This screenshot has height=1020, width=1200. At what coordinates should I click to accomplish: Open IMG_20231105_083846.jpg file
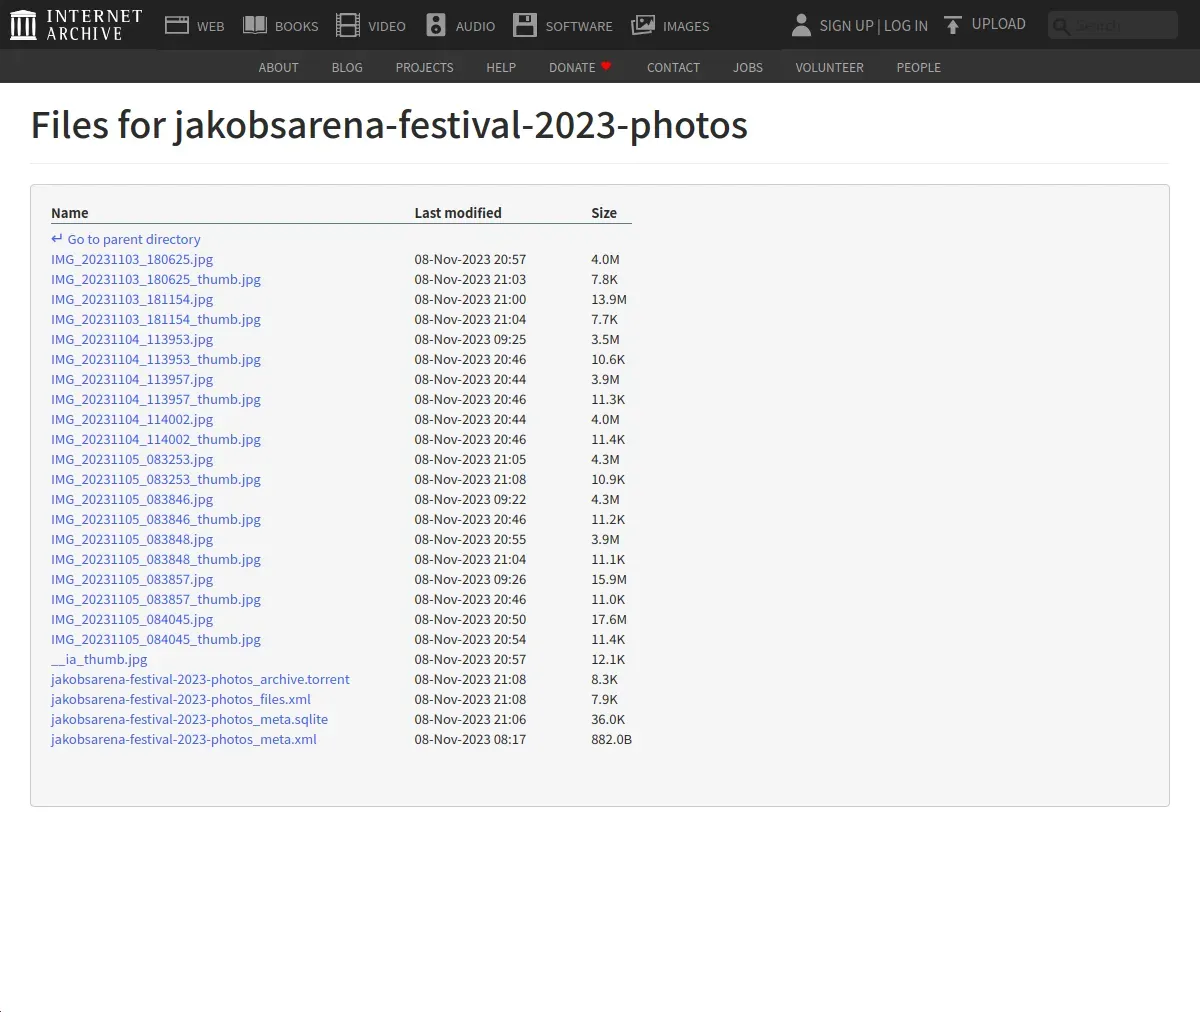(x=132, y=499)
